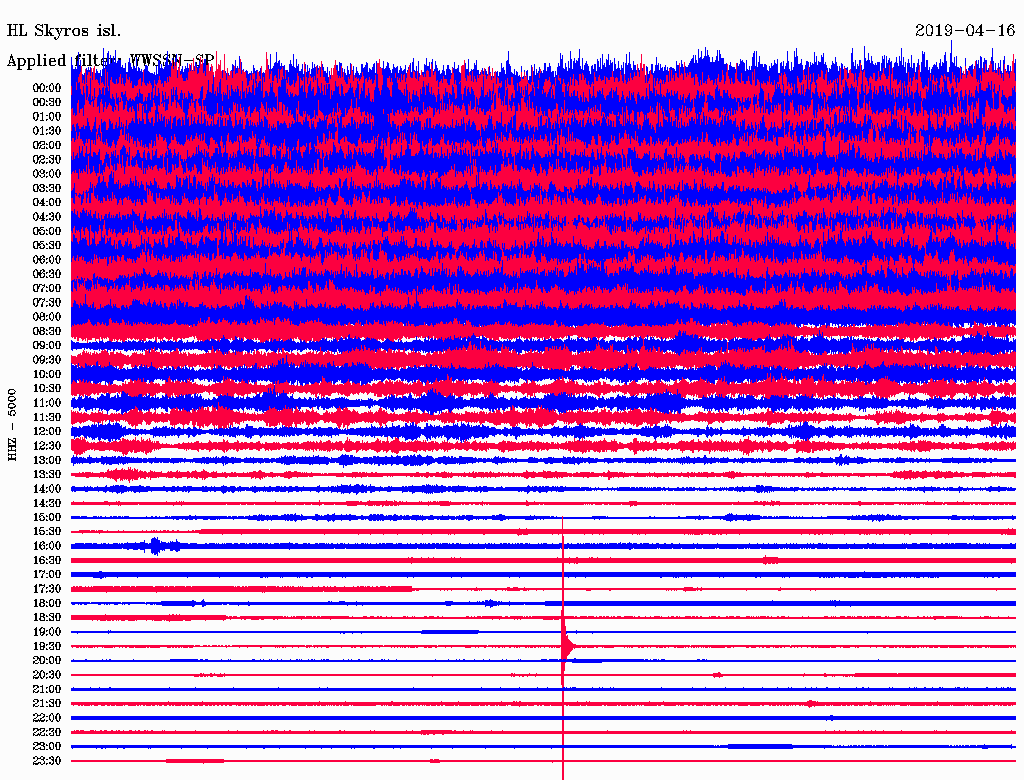Select the 17:30 time label
Viewport: 1024px width, 780px height.
click(47, 589)
